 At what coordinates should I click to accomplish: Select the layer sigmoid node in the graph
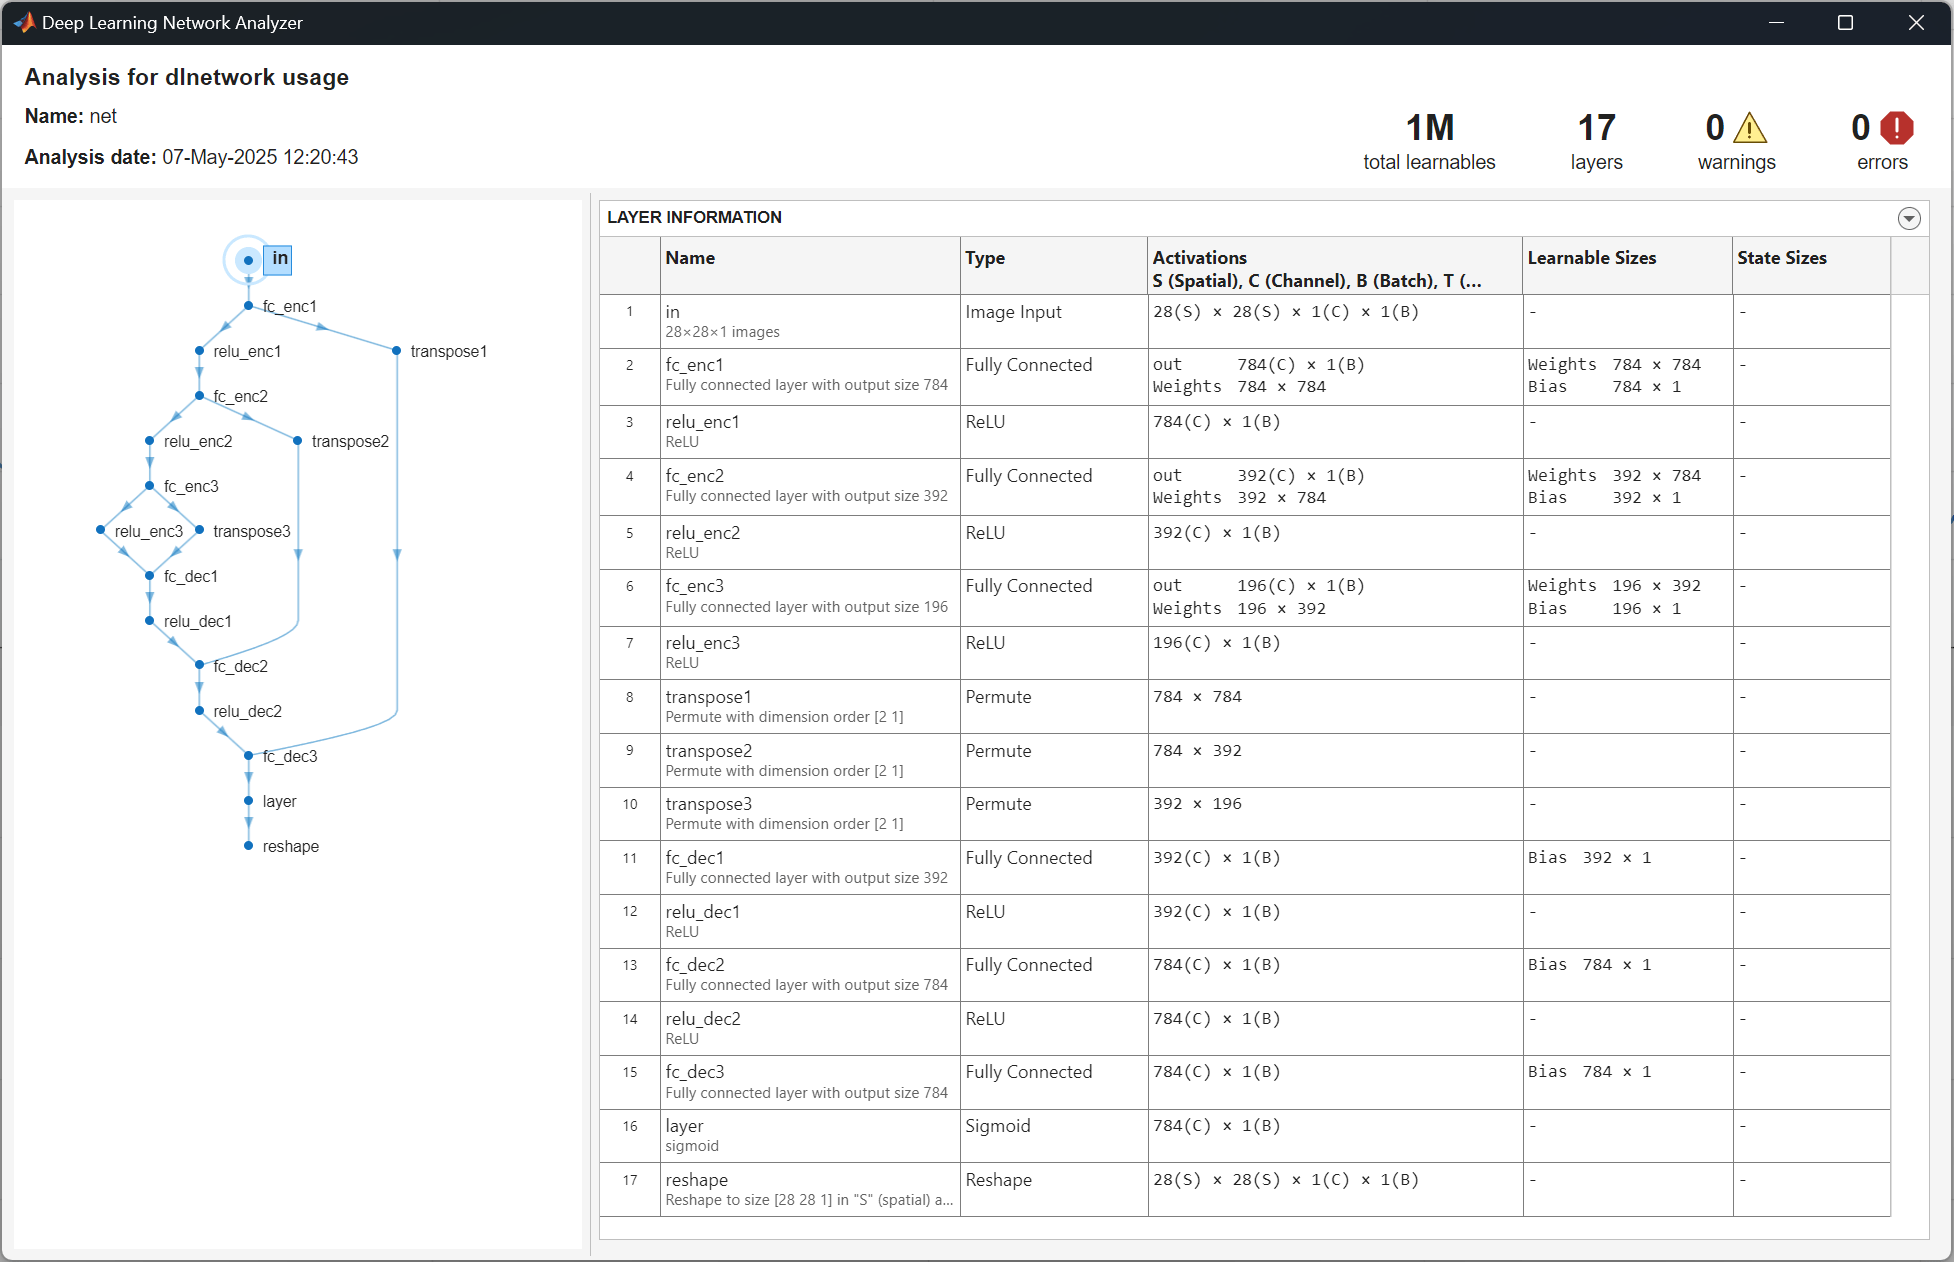[x=248, y=801]
